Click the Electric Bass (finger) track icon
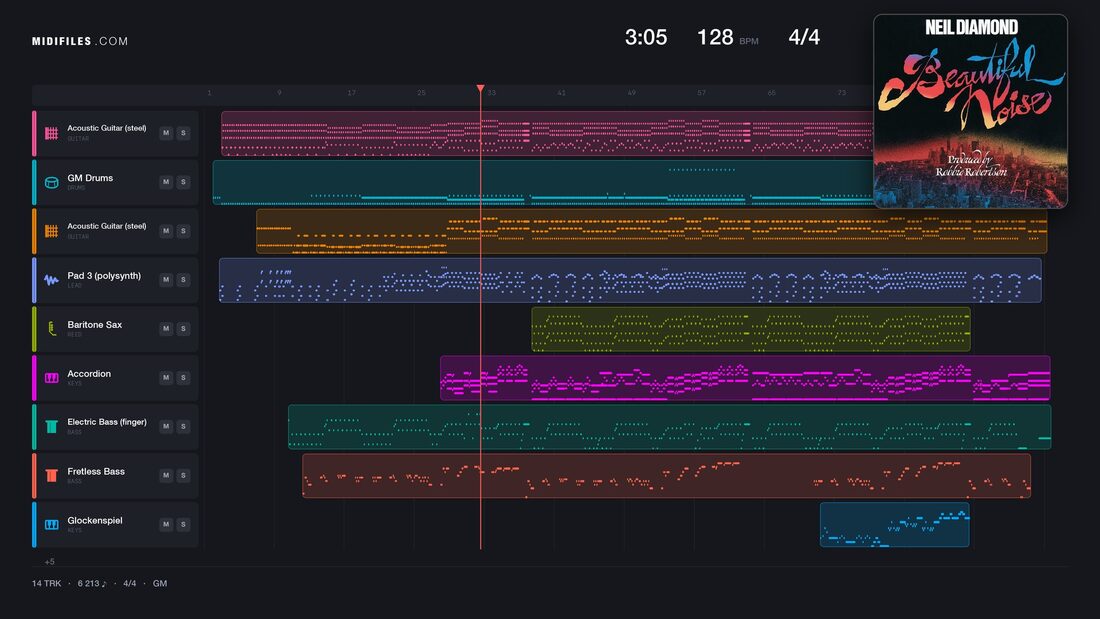The image size is (1100, 619). [51, 427]
